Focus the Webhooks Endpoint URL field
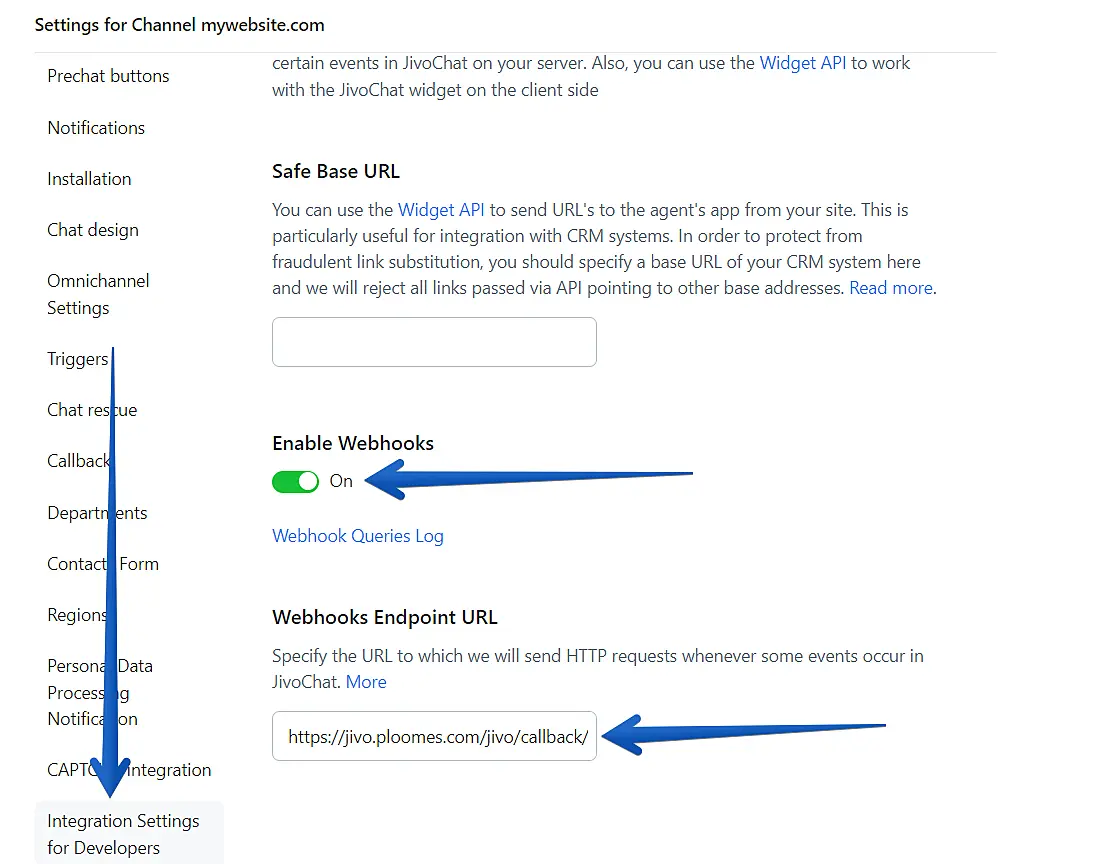The height and width of the screenshot is (864, 1094). pyautogui.click(x=434, y=737)
